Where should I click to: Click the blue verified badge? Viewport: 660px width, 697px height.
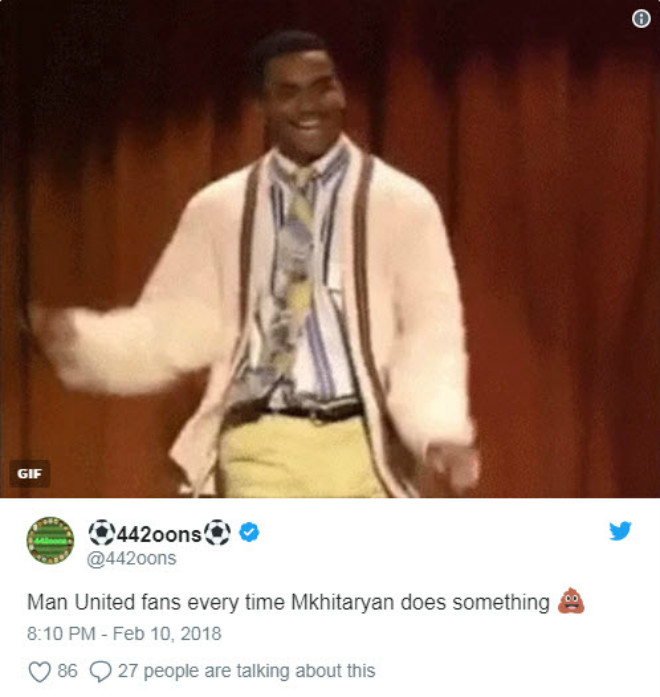pyautogui.click(x=249, y=532)
